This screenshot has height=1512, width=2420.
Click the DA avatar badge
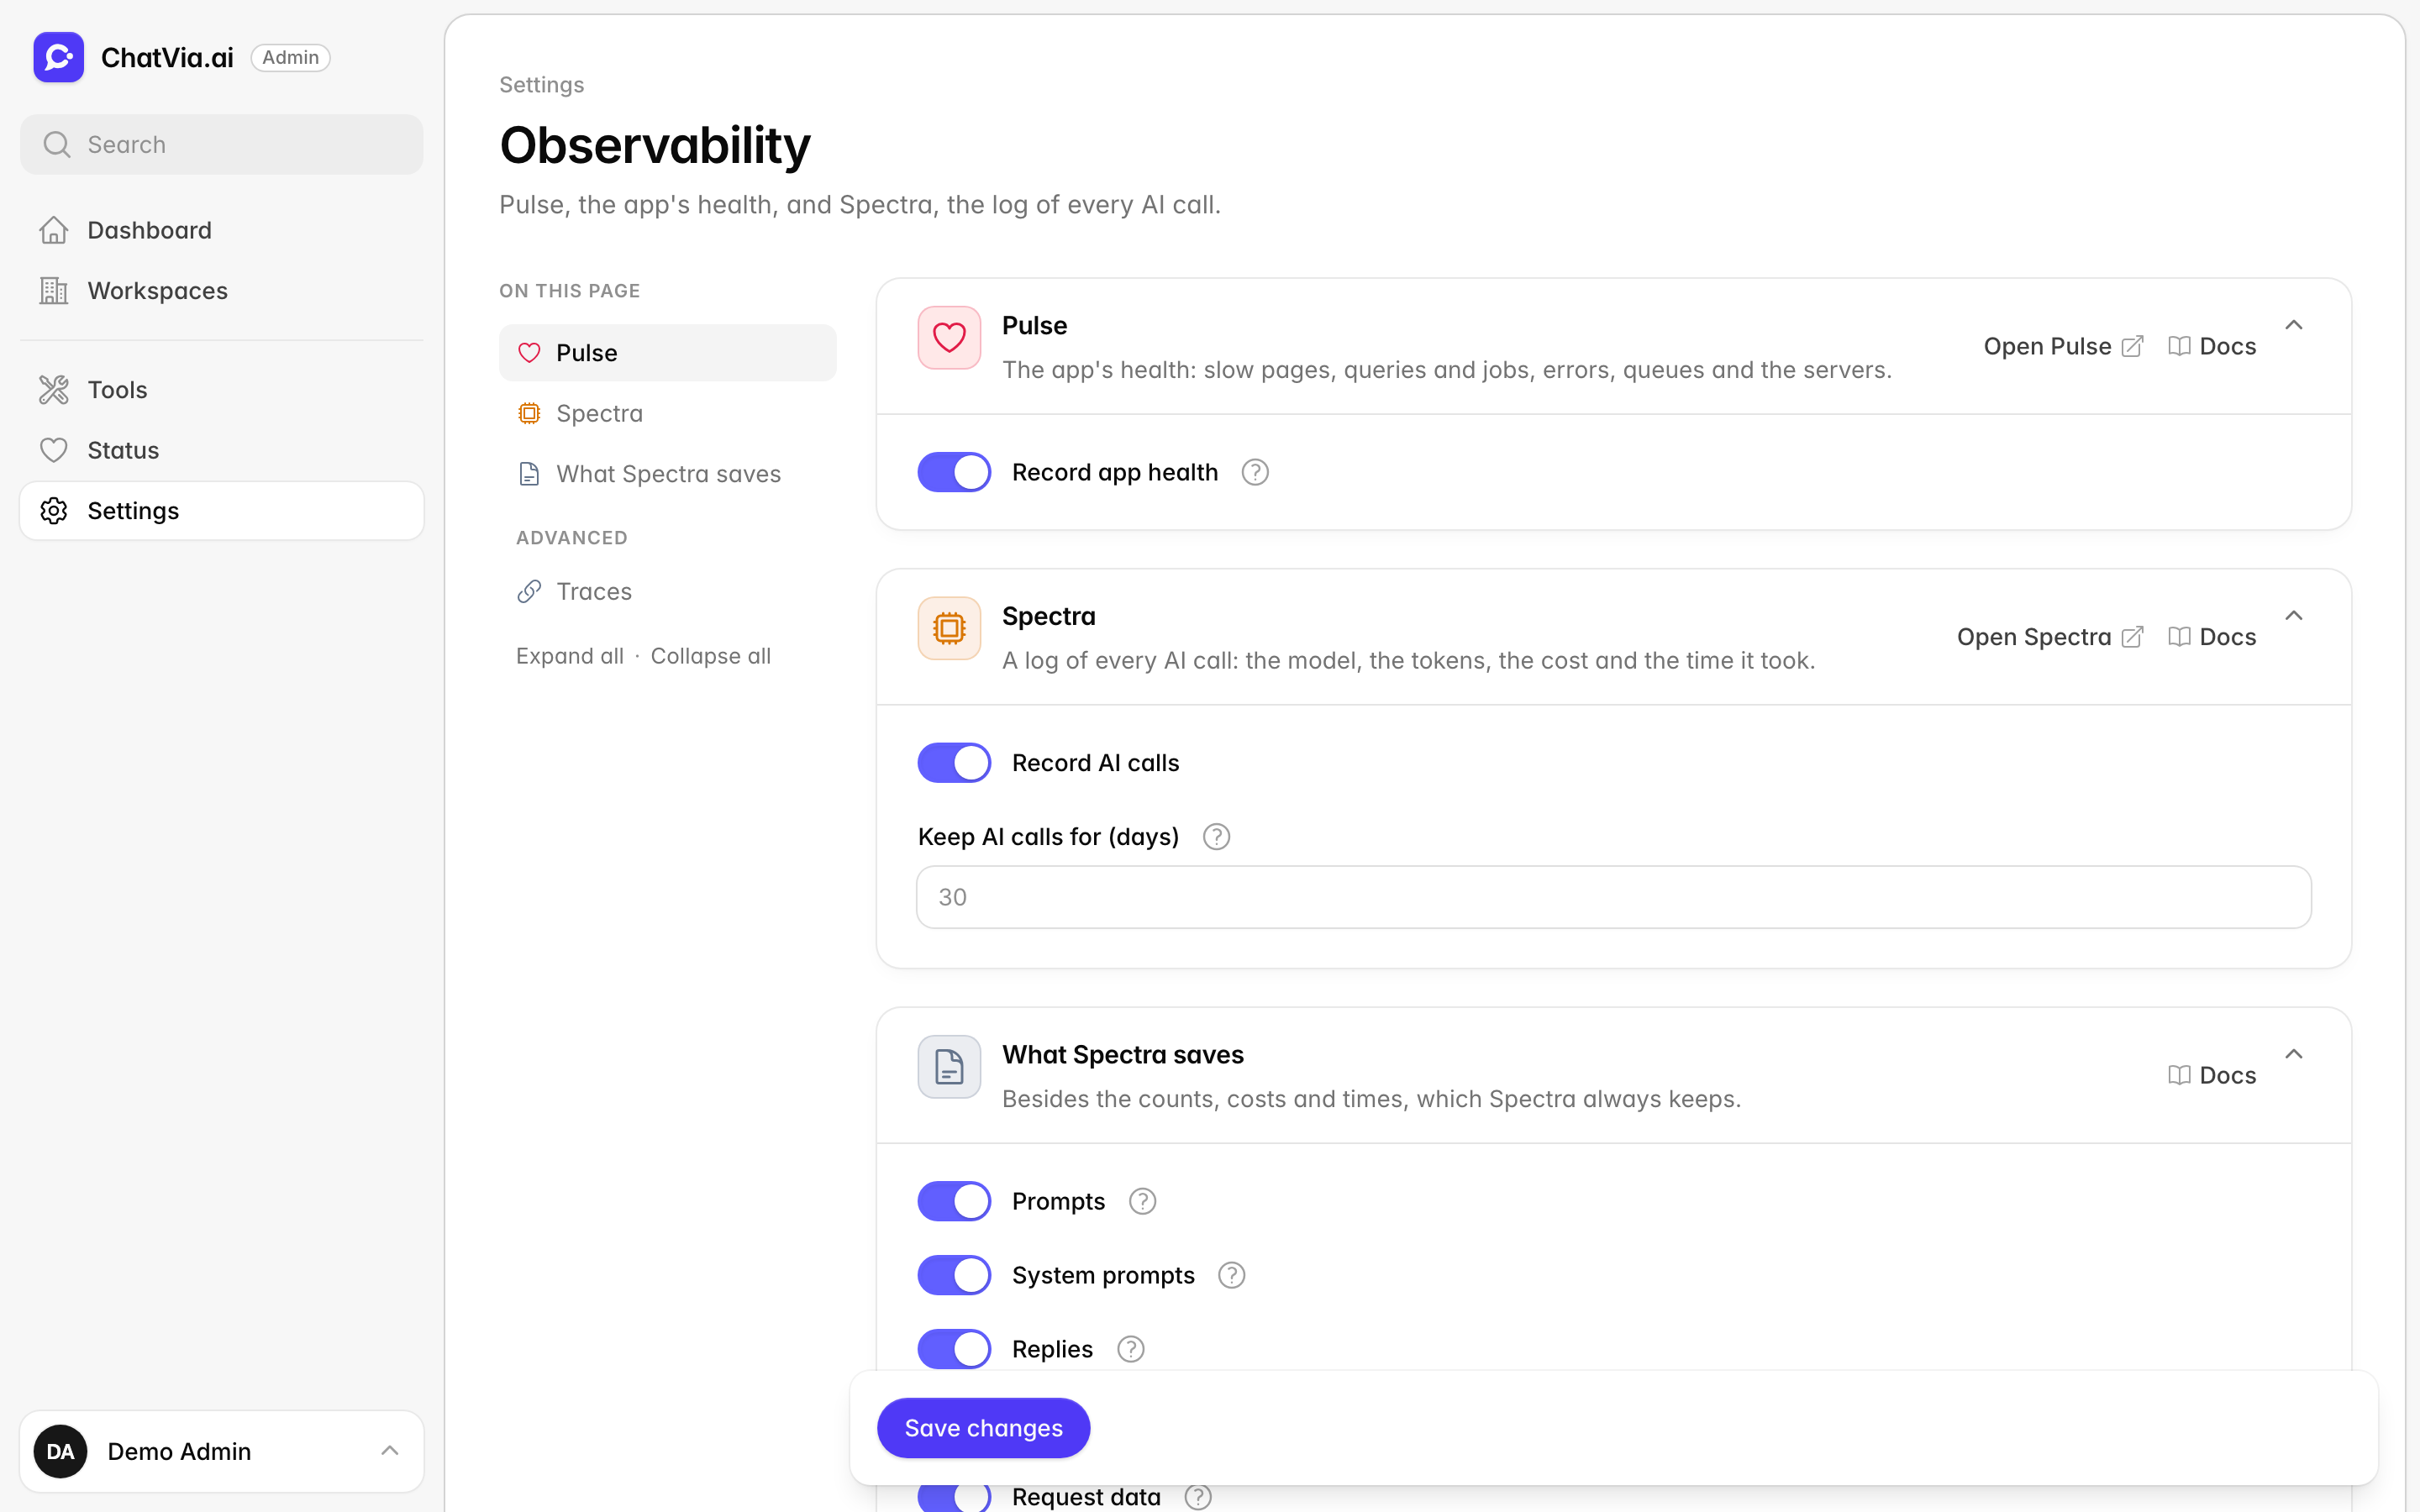coord(60,1451)
